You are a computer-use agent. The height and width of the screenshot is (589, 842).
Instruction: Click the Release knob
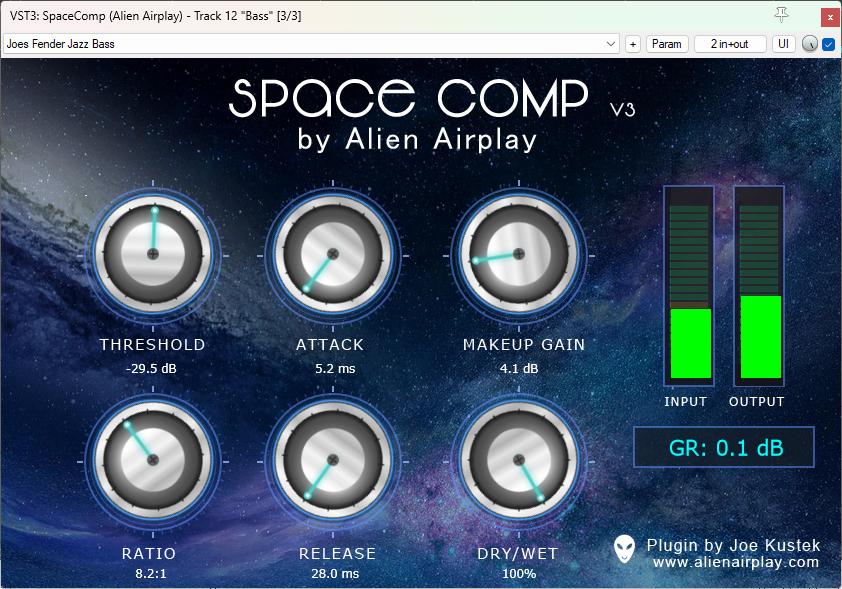(331, 460)
